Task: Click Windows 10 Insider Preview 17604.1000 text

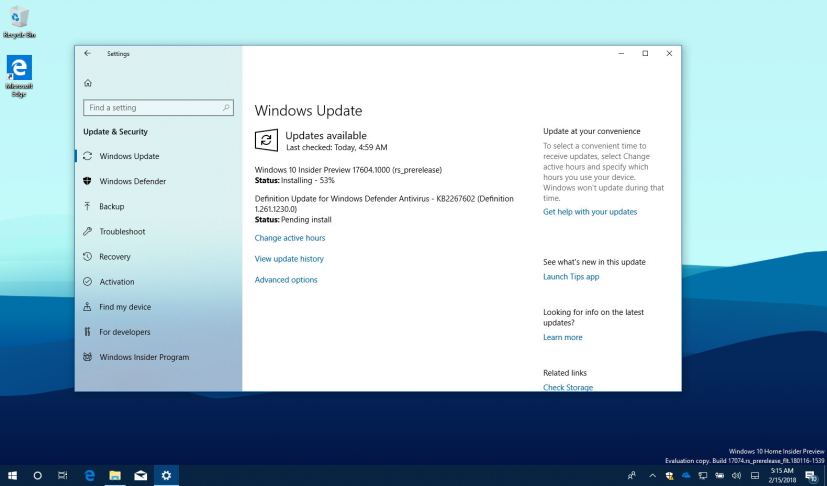Action: pos(348,170)
